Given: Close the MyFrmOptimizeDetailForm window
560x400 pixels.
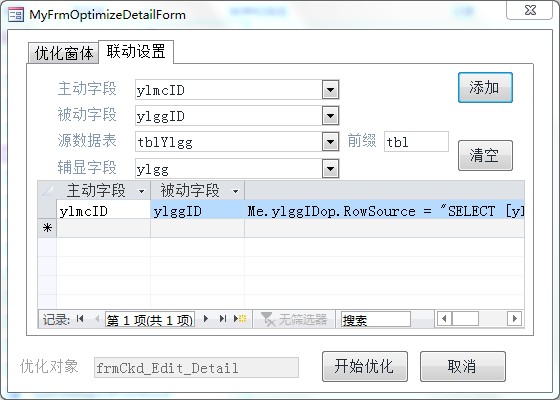Looking at the screenshot, I should point(530,10).
